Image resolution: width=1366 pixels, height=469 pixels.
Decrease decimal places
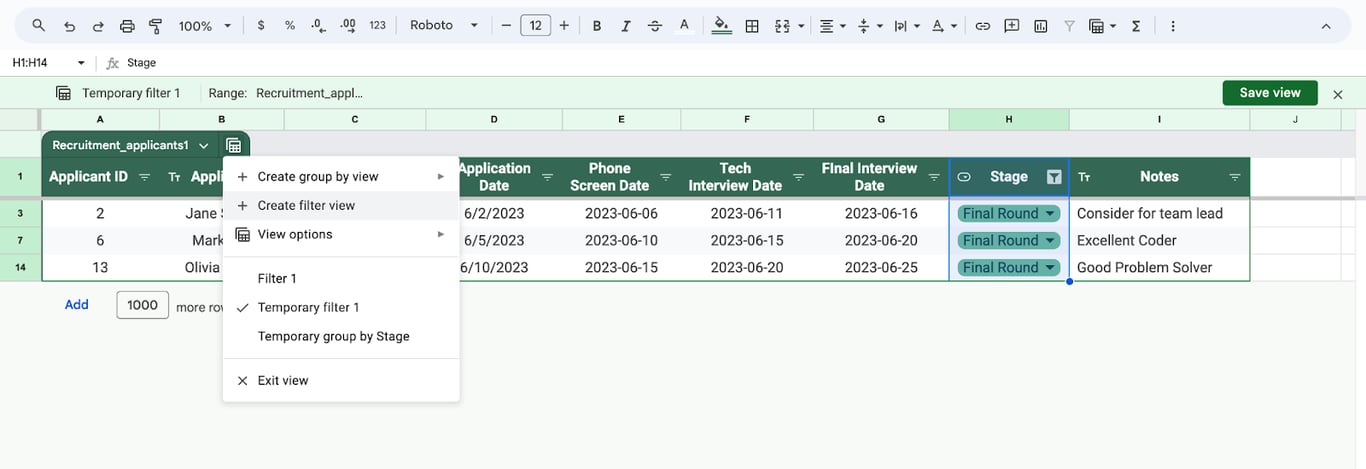coord(318,26)
